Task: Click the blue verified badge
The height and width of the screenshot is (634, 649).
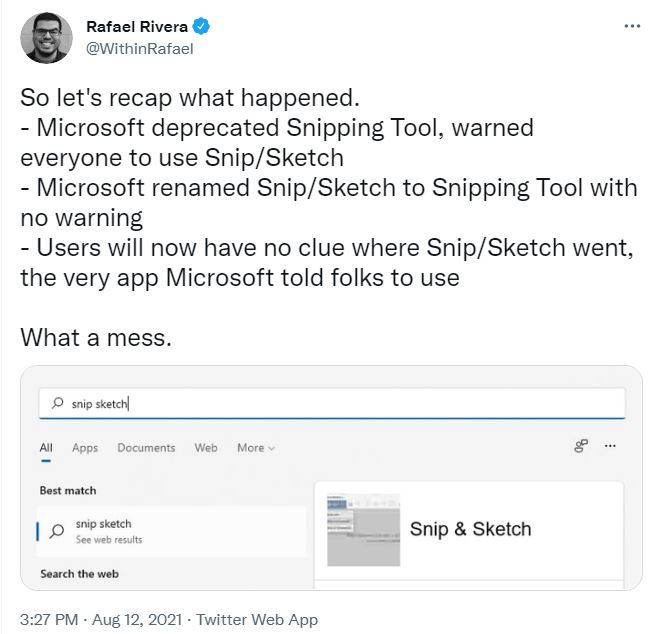Action: tap(201, 26)
